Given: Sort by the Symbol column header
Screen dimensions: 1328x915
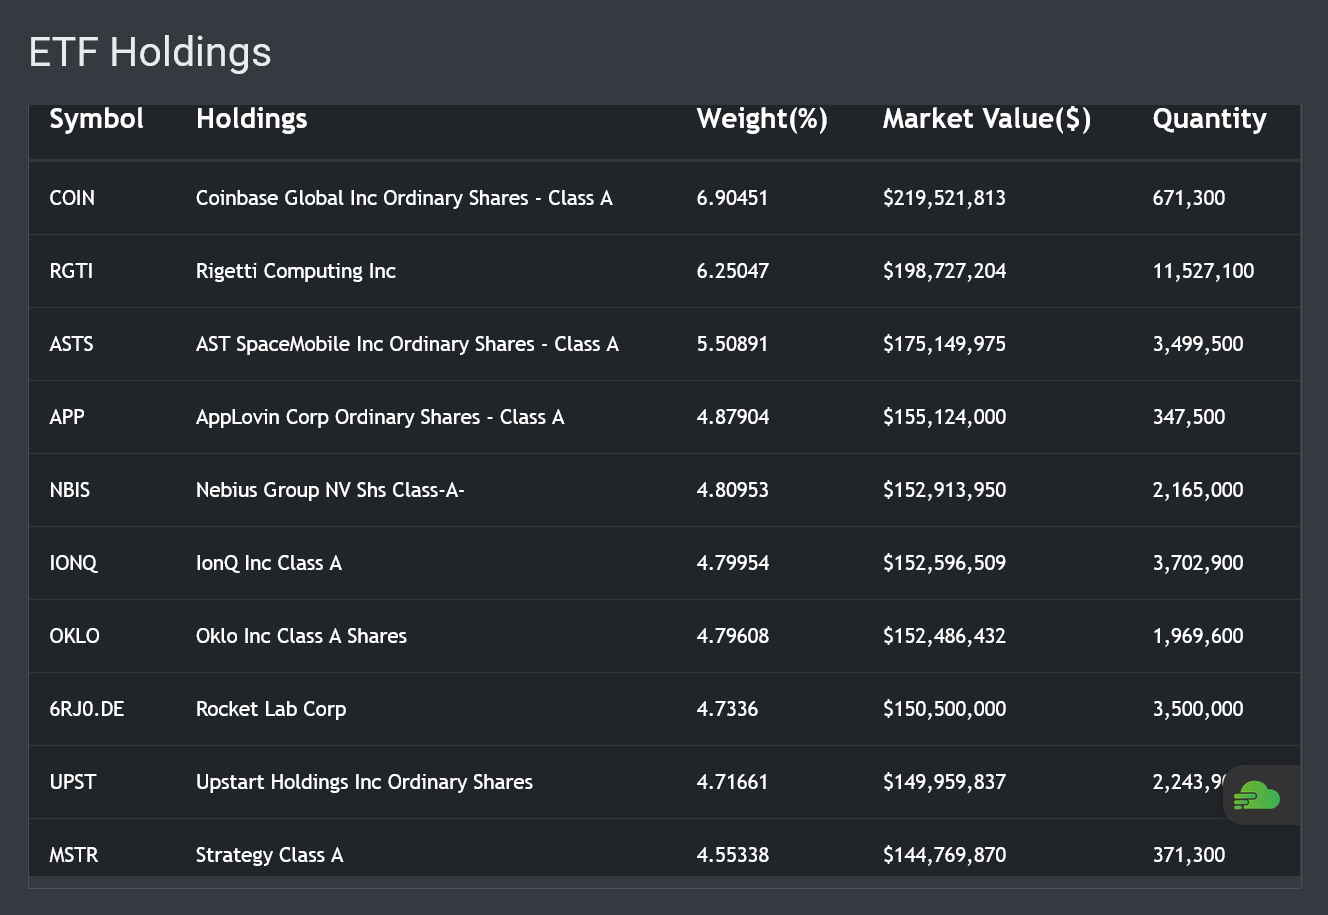Looking at the screenshot, I should point(97,119).
